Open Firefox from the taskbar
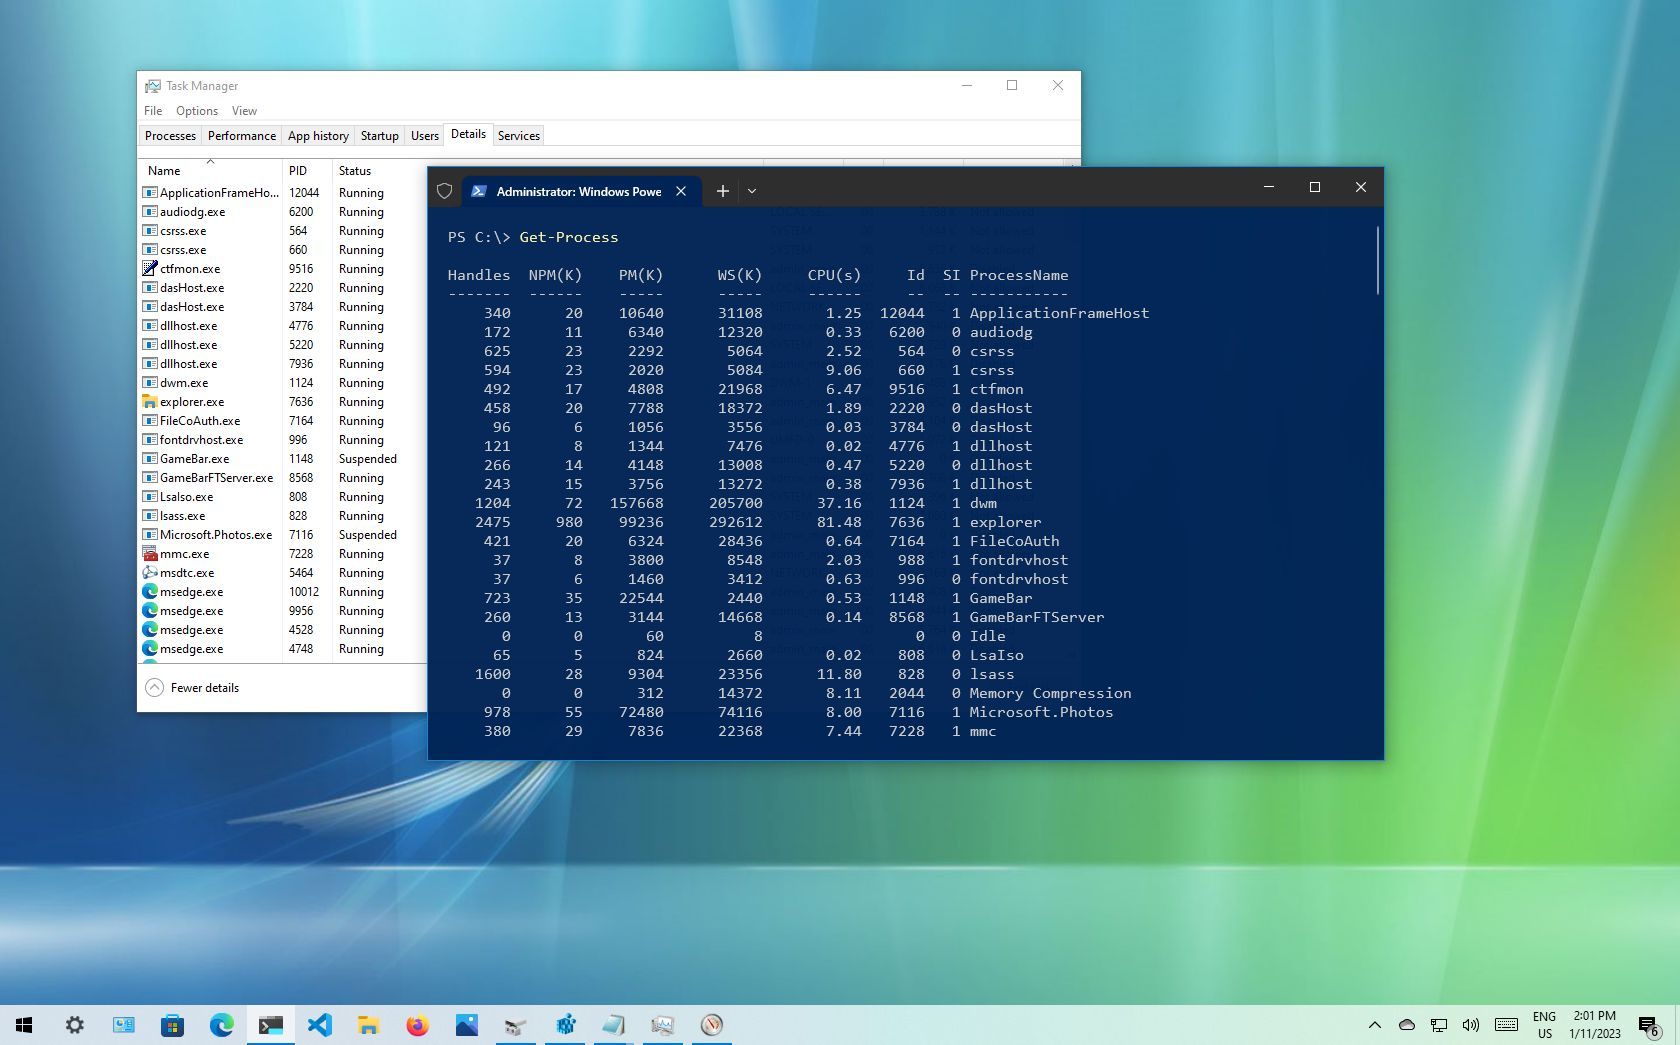Image resolution: width=1680 pixels, height=1045 pixels. 417,1025
